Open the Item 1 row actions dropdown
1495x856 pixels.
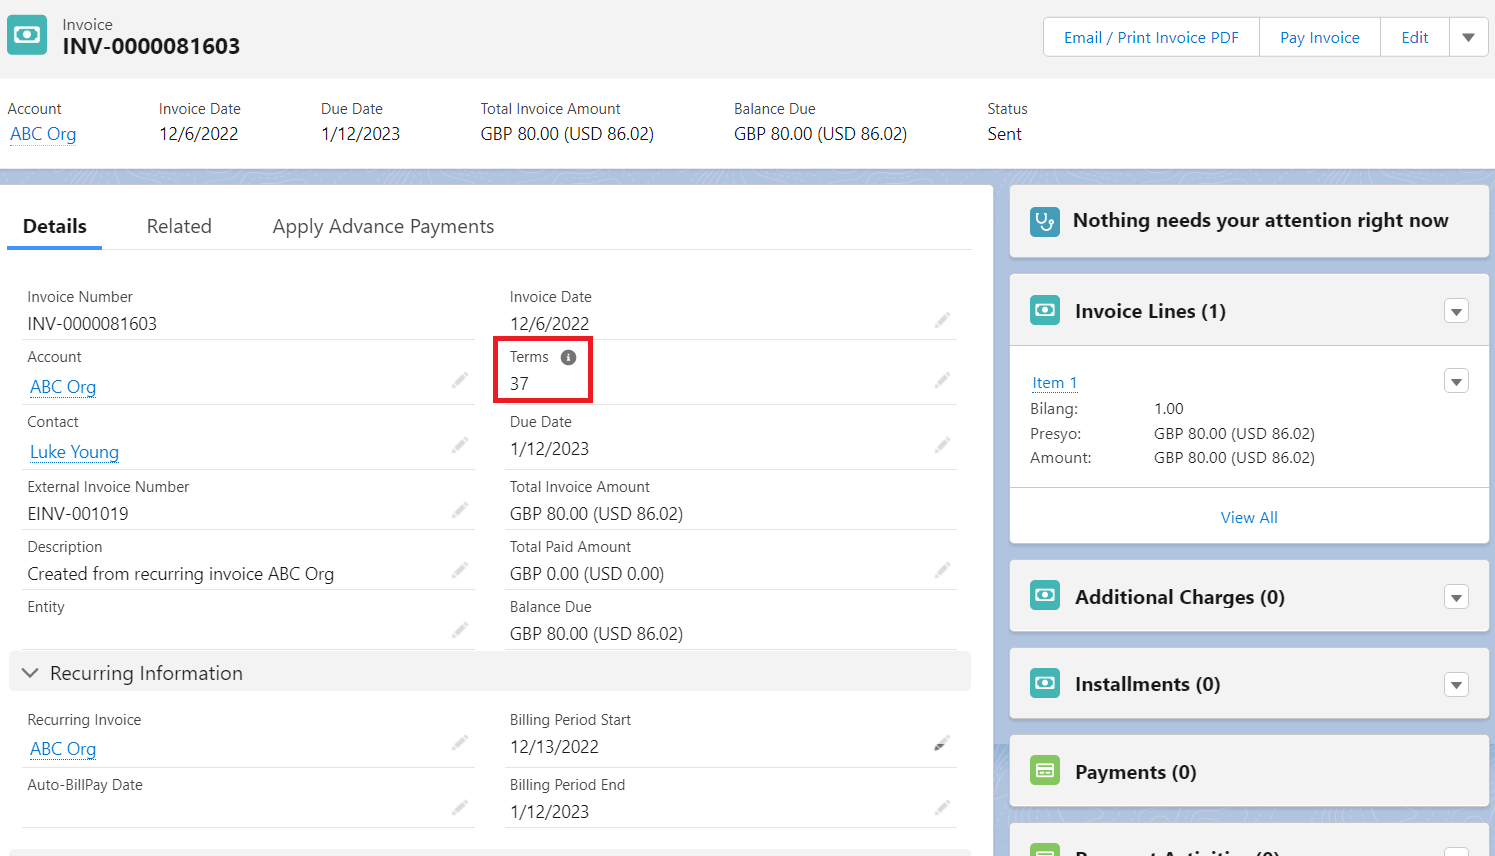coord(1456,382)
